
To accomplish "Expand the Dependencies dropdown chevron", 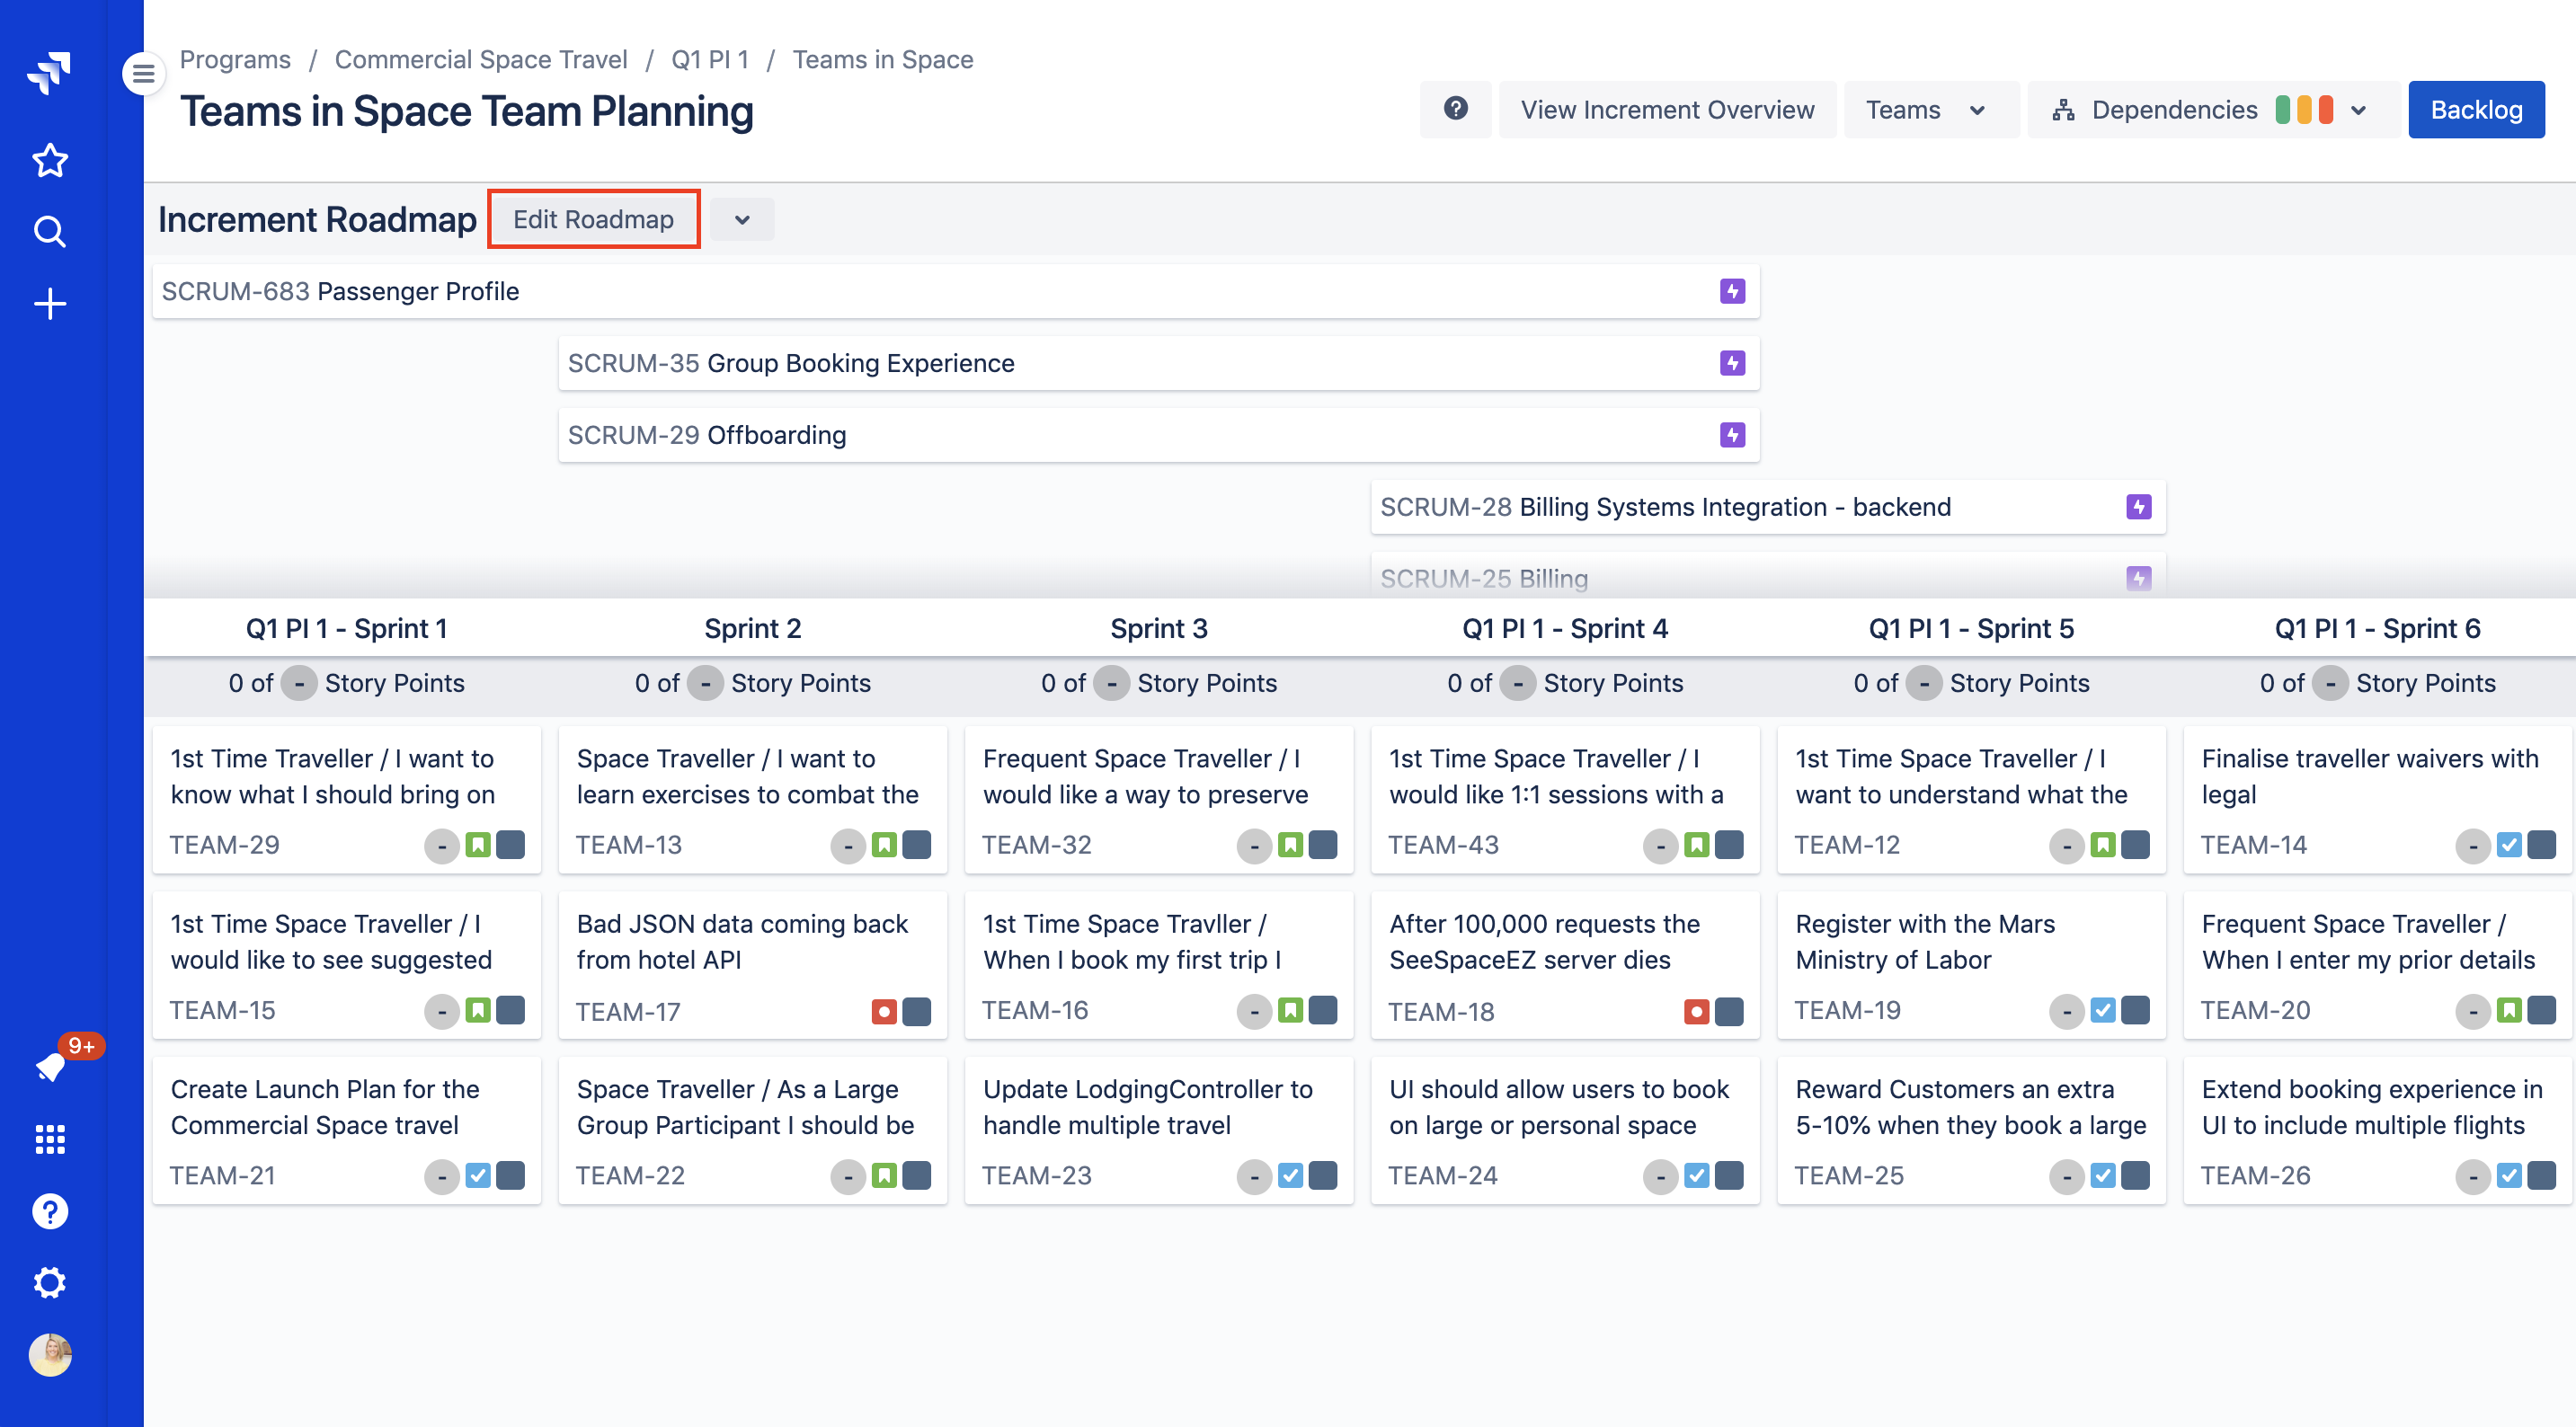I will point(2358,110).
